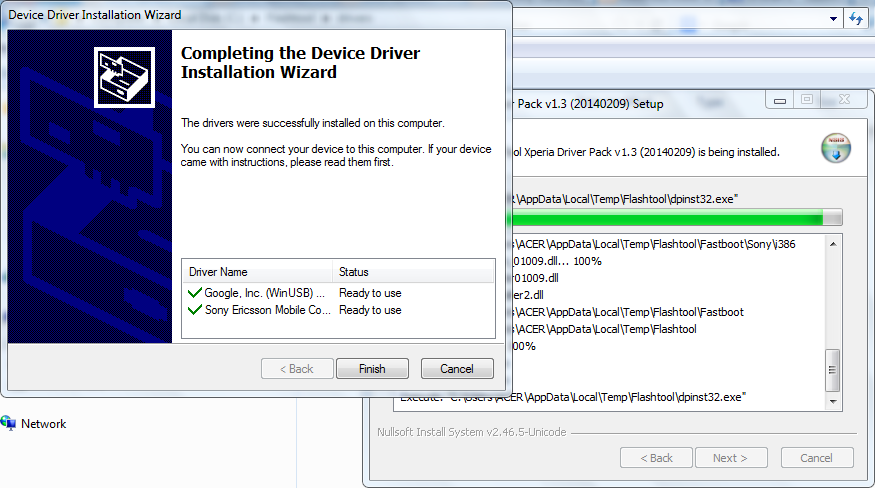Click Ready to use status for Google driver
The image size is (875, 488).
[370, 293]
